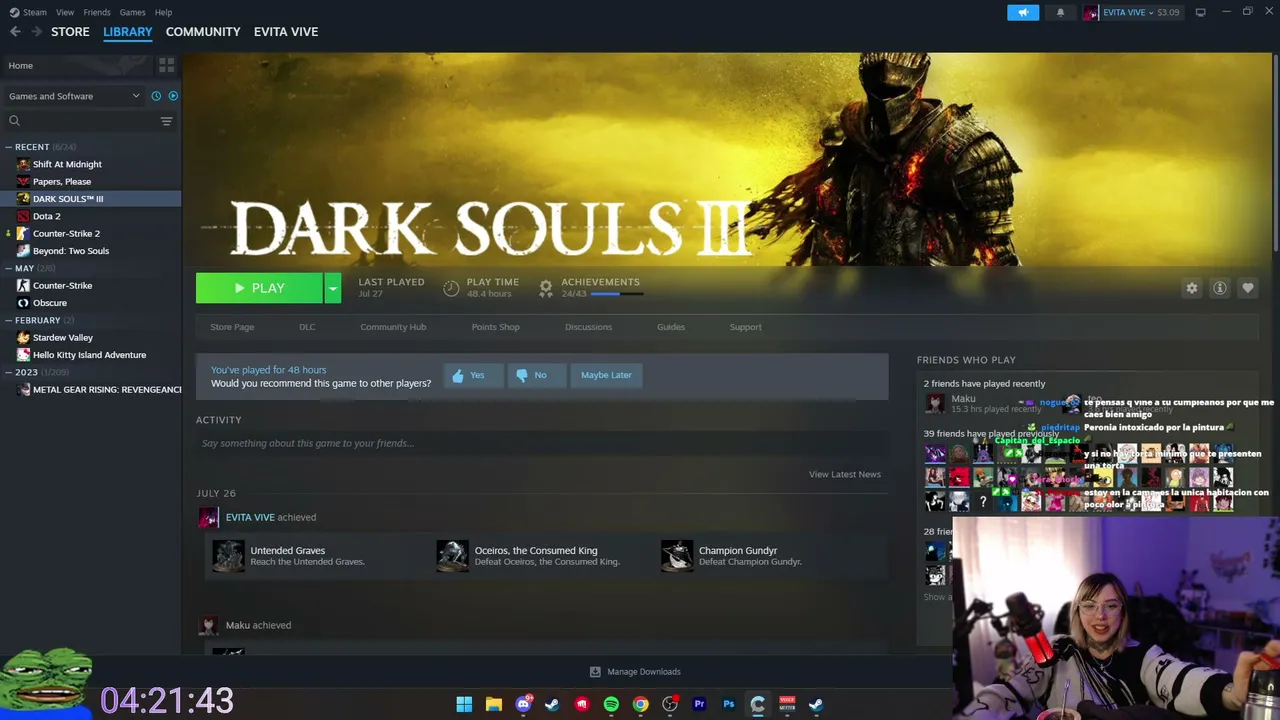Open the EVITA VIVE account dropdown

point(1132,12)
